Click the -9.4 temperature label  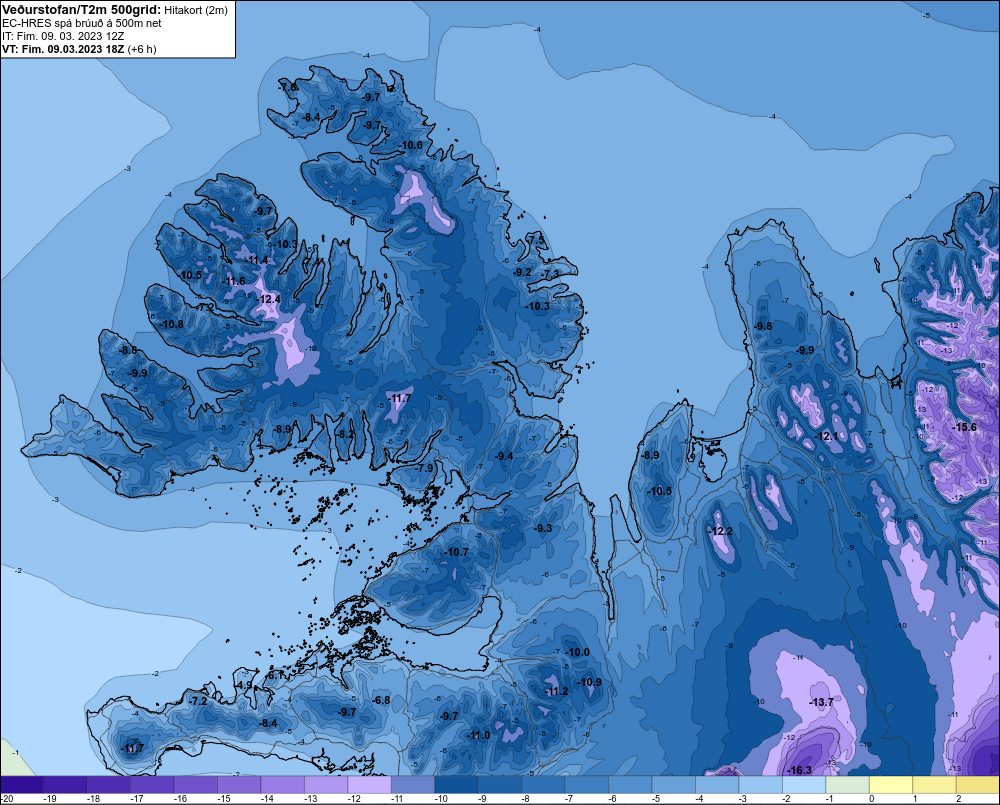[x=504, y=455]
